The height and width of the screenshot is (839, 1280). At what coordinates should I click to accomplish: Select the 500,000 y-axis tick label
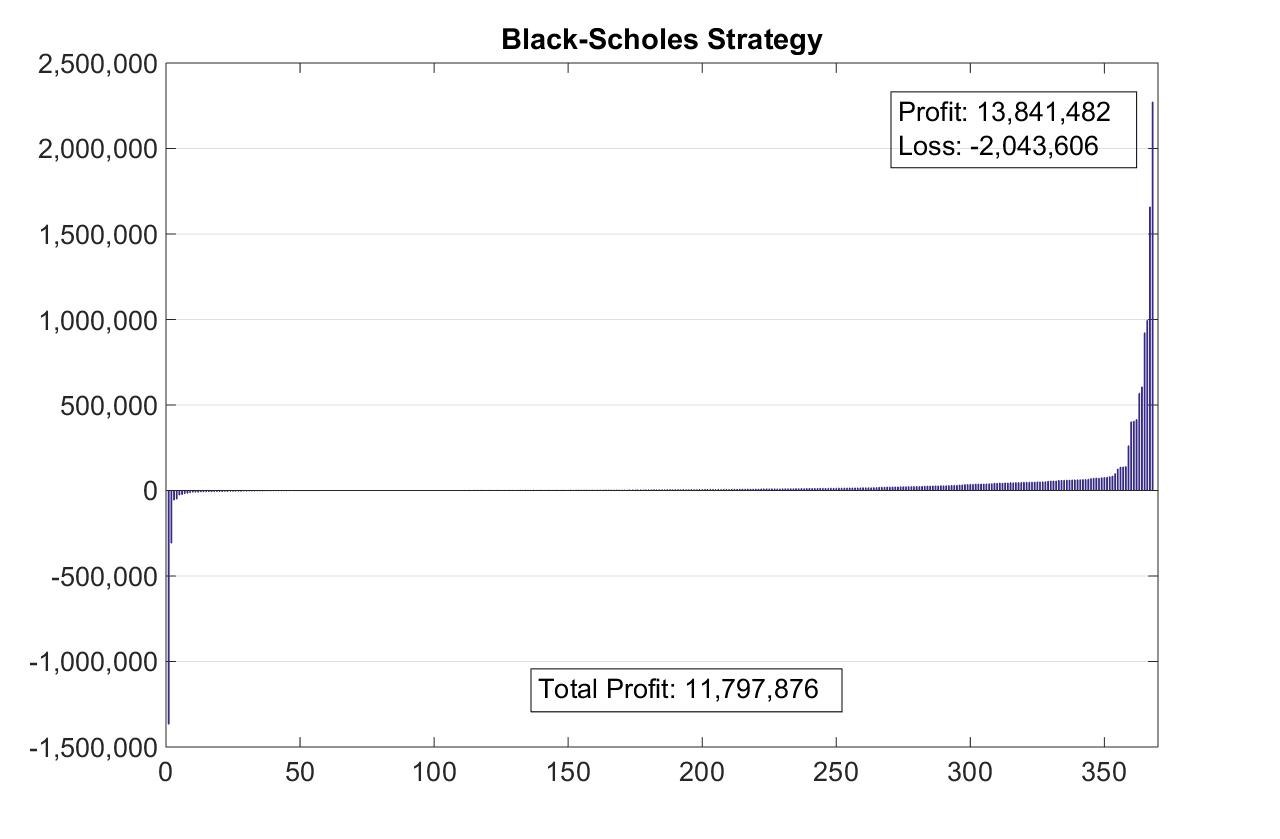click(109, 406)
